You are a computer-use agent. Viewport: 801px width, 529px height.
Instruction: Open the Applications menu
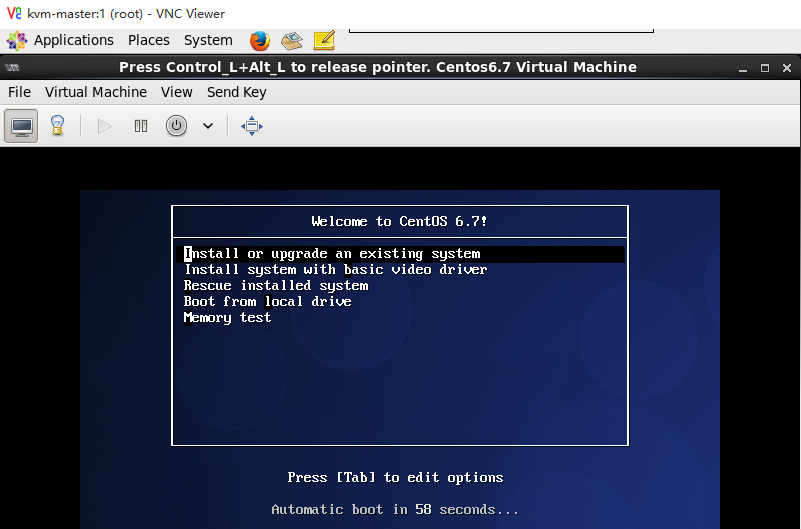[x=74, y=40]
